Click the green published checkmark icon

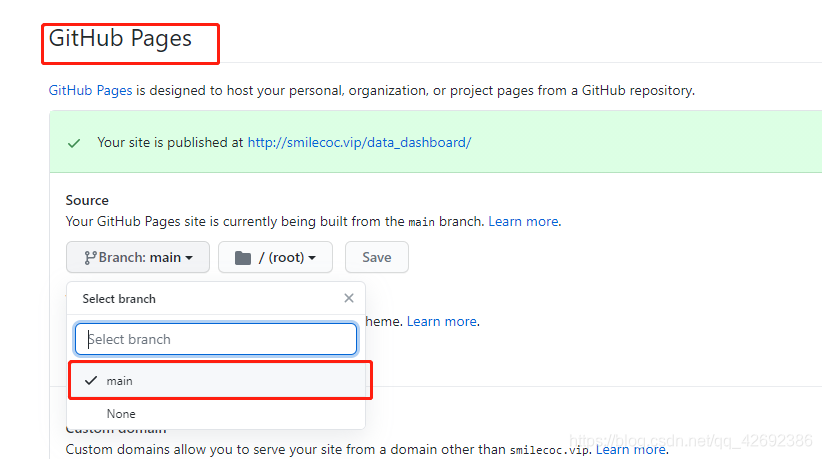(74, 143)
